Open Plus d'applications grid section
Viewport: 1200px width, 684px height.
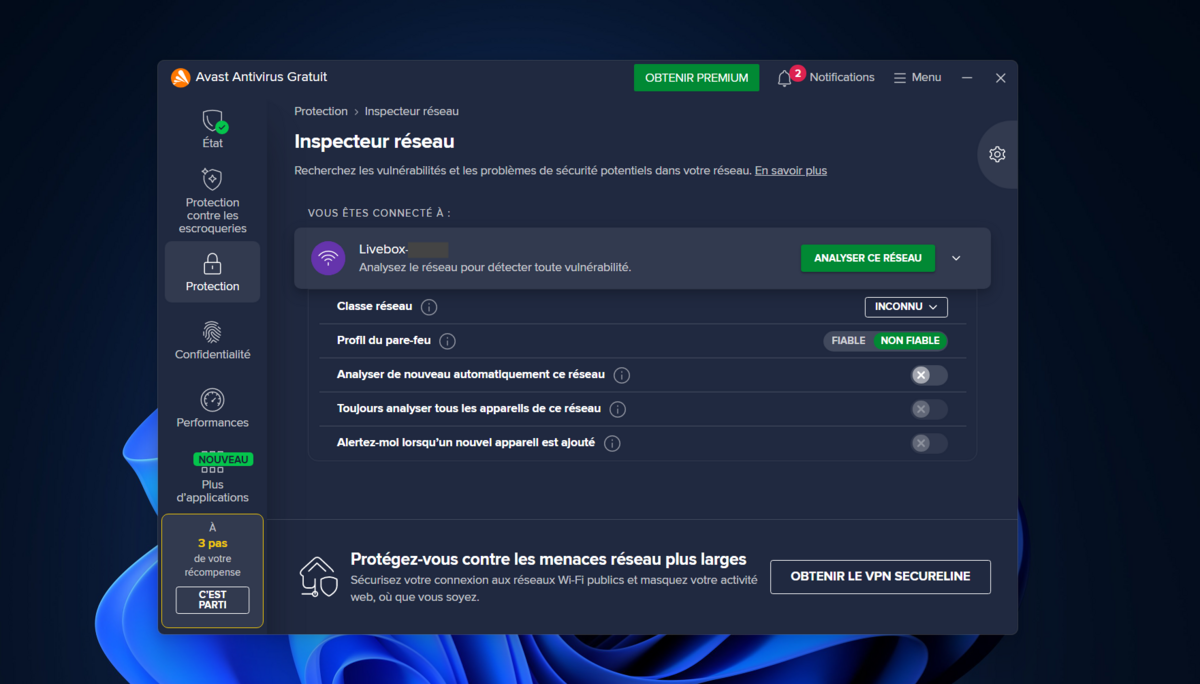click(212, 479)
